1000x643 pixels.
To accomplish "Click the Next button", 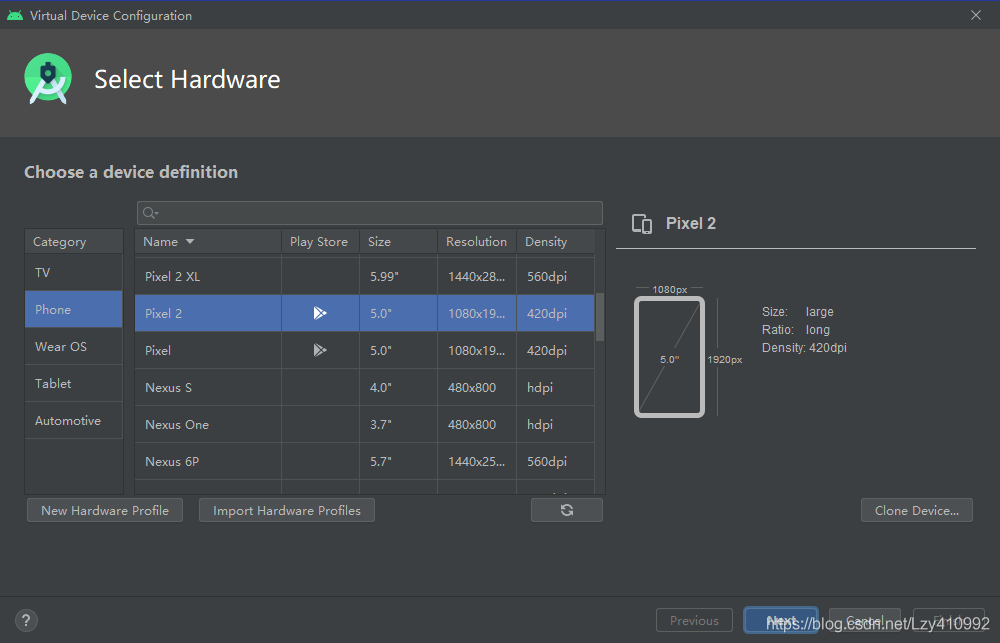I will 781,620.
